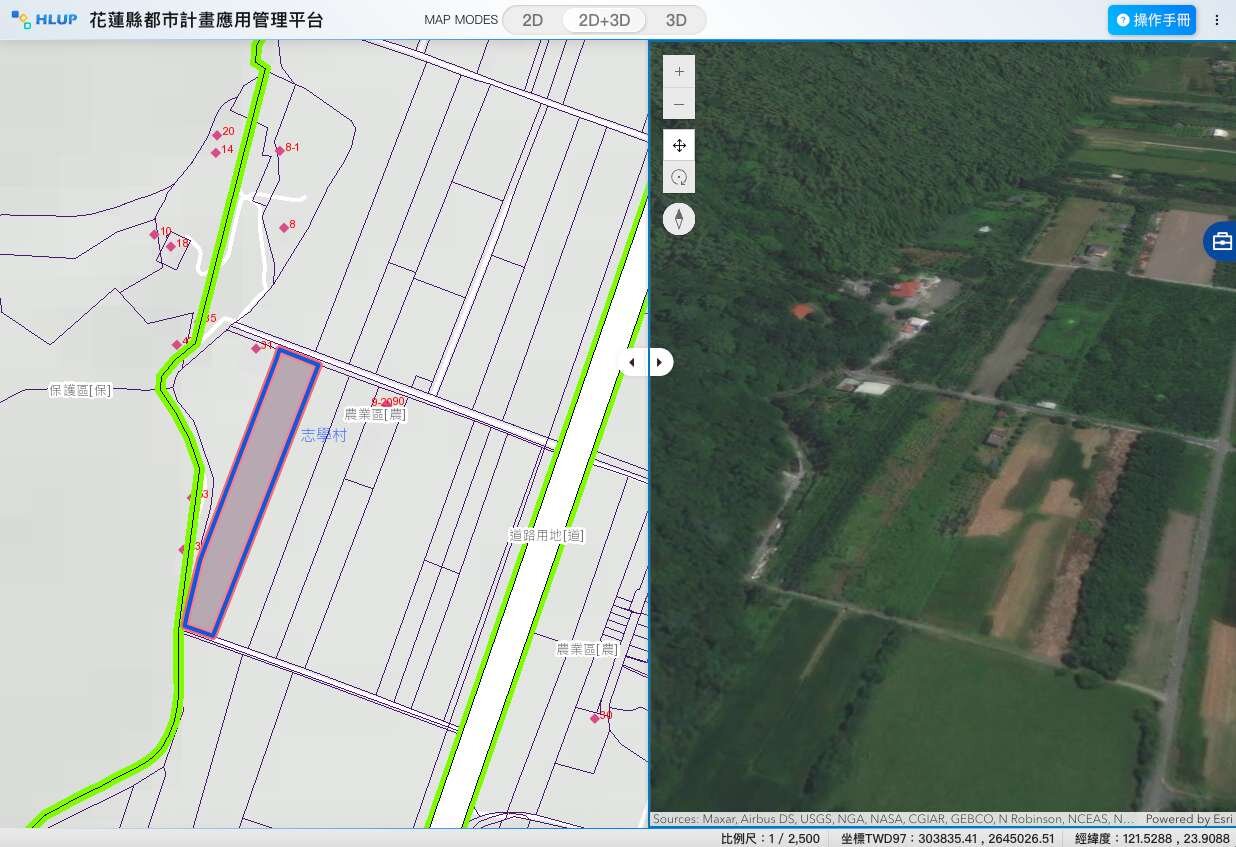Open the 操作手冊 user manual
This screenshot has width=1236, height=847.
[x=1152, y=20]
